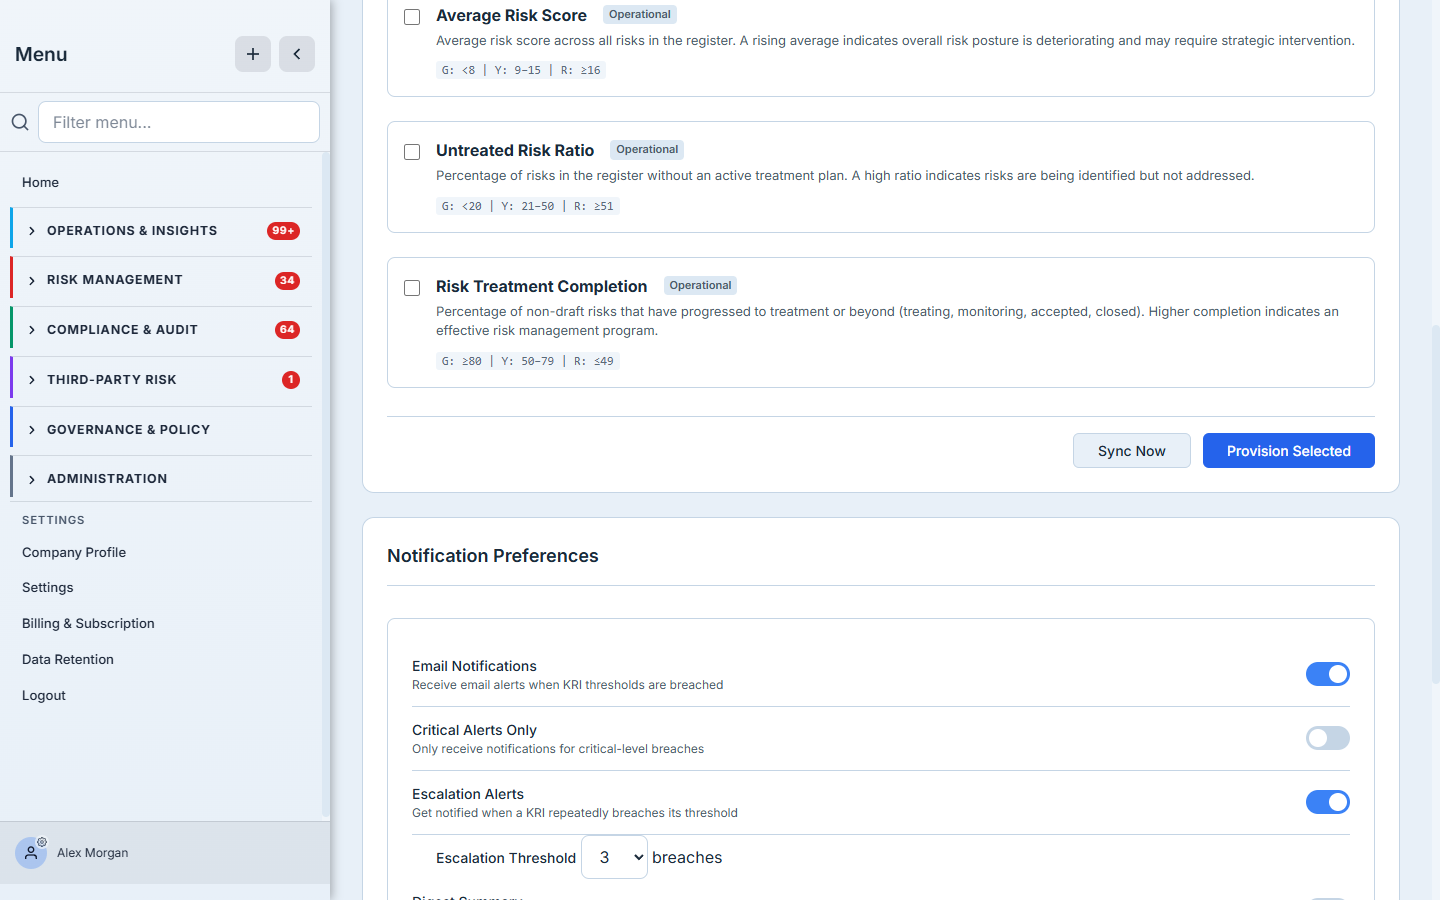Image resolution: width=1440 pixels, height=900 pixels.
Task: Open the Settings menu item
Action: click(x=48, y=587)
